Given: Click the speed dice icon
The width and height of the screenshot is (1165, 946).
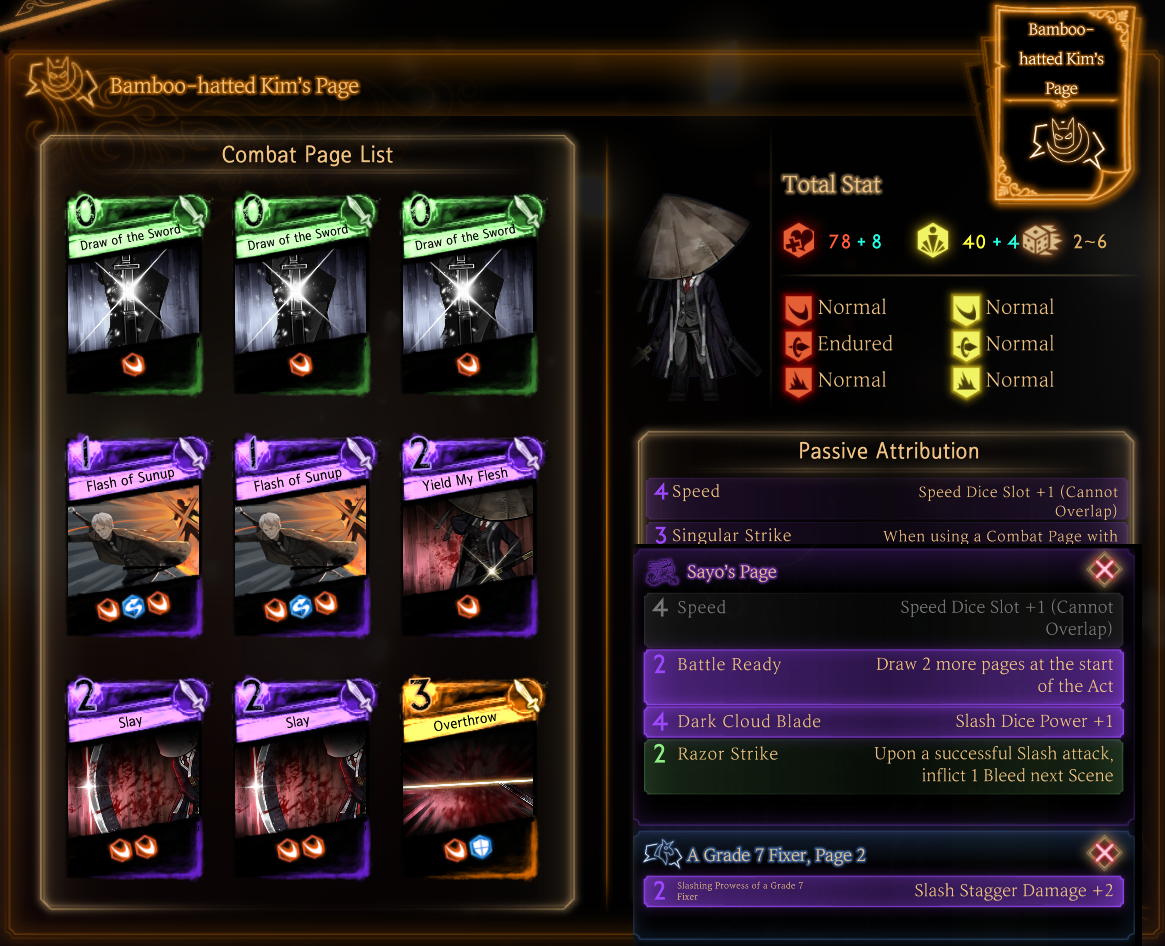Looking at the screenshot, I should (x=1042, y=241).
